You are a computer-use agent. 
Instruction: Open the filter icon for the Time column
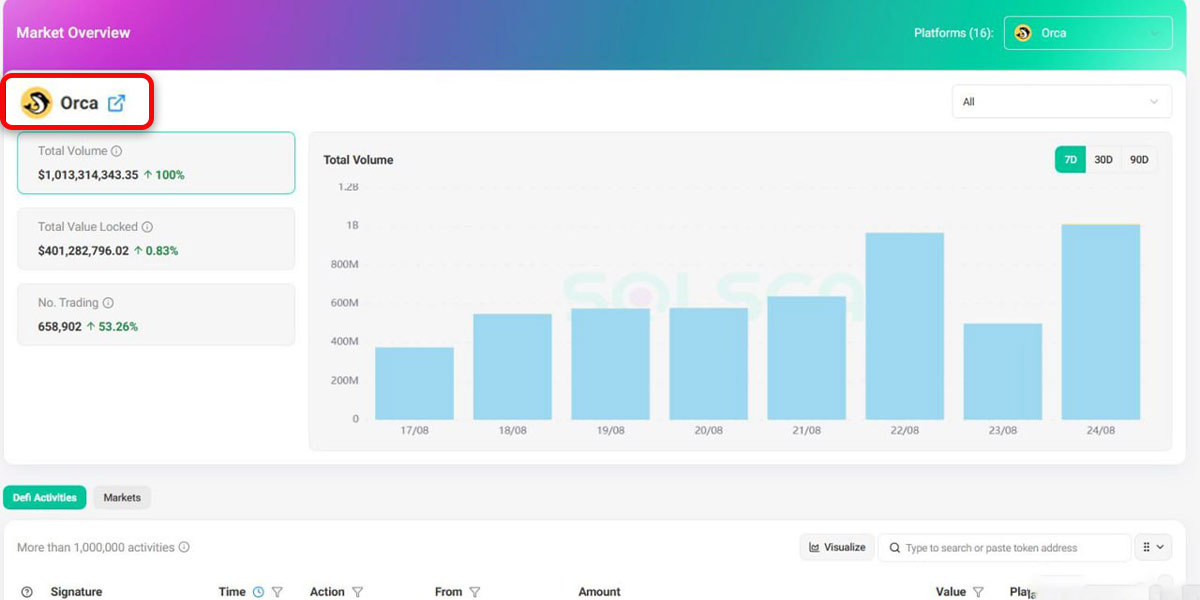pos(277,592)
